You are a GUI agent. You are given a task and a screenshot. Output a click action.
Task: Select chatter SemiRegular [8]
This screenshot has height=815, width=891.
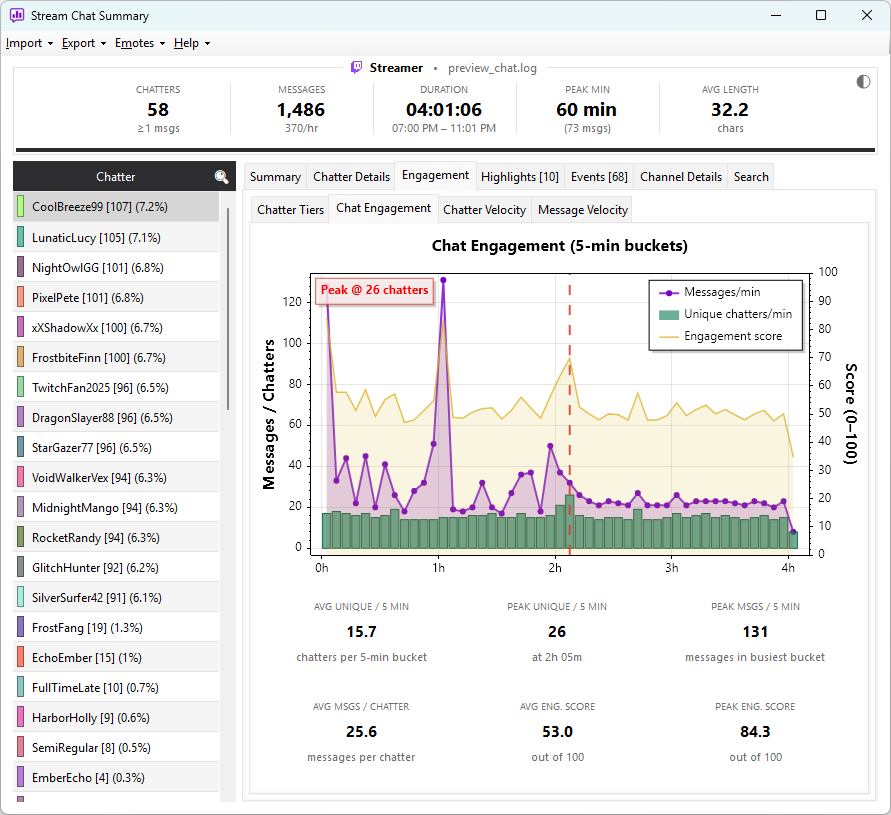[116, 748]
